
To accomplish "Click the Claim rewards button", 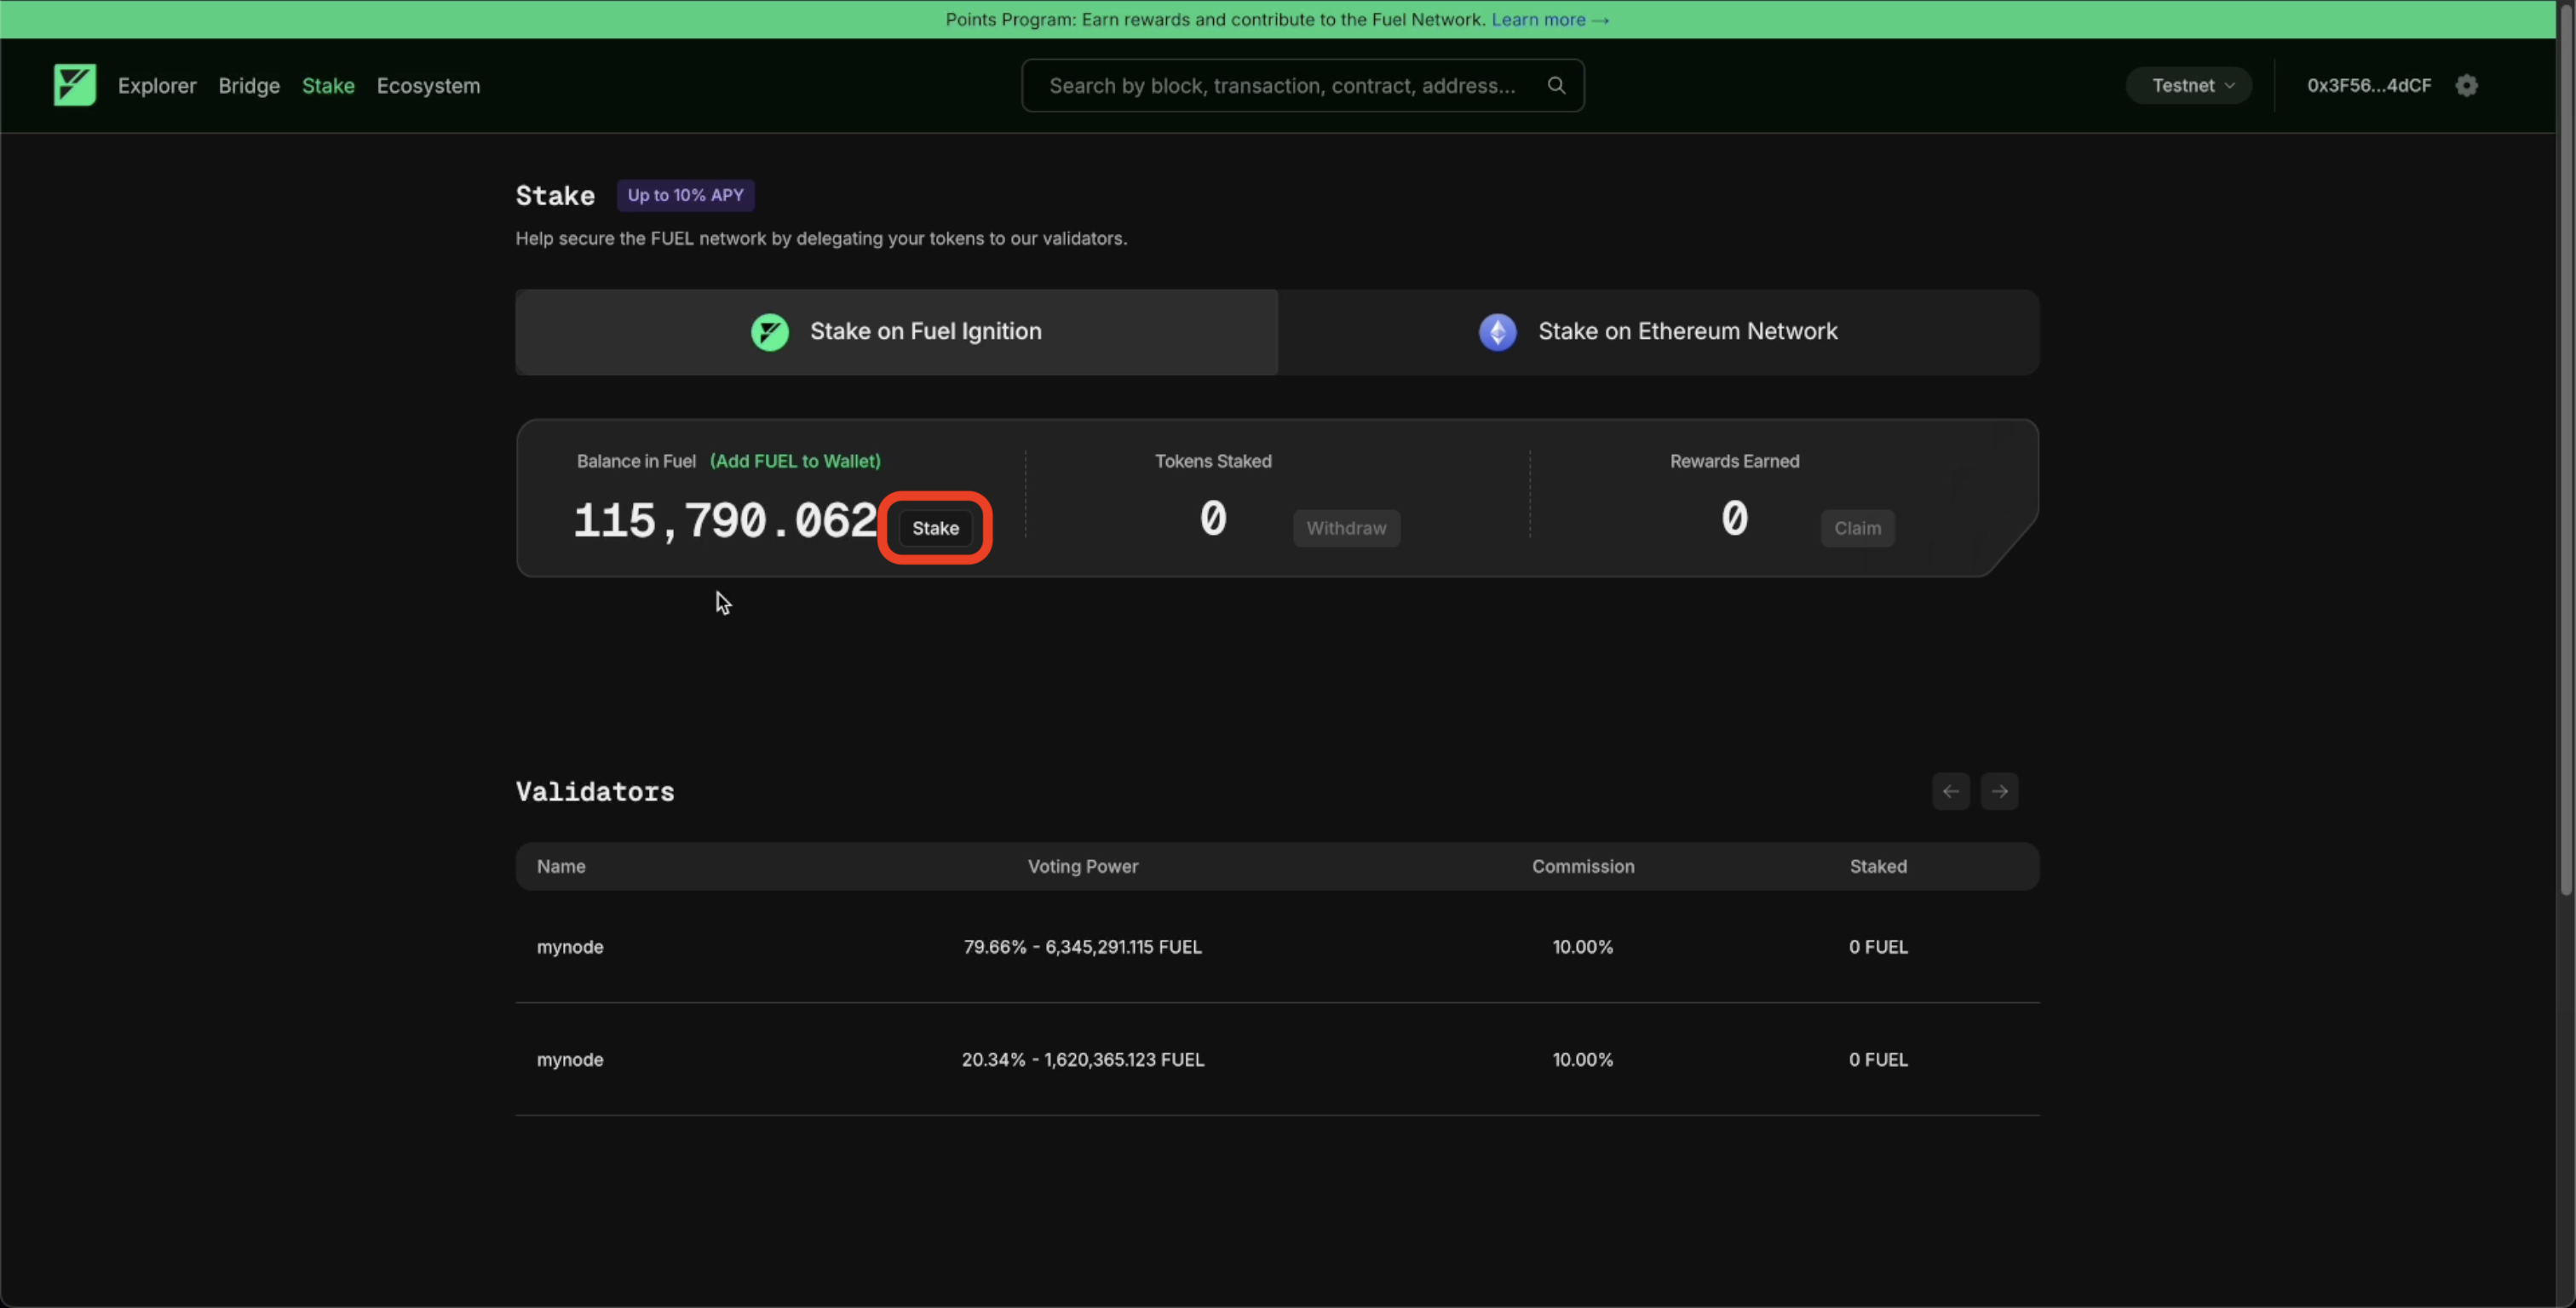I will pyautogui.click(x=1857, y=528).
